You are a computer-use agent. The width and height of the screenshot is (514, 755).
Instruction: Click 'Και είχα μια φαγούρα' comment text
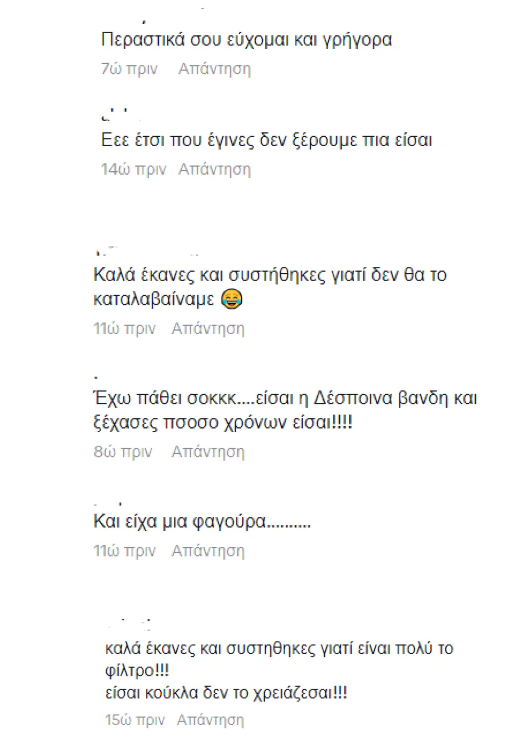point(202,521)
